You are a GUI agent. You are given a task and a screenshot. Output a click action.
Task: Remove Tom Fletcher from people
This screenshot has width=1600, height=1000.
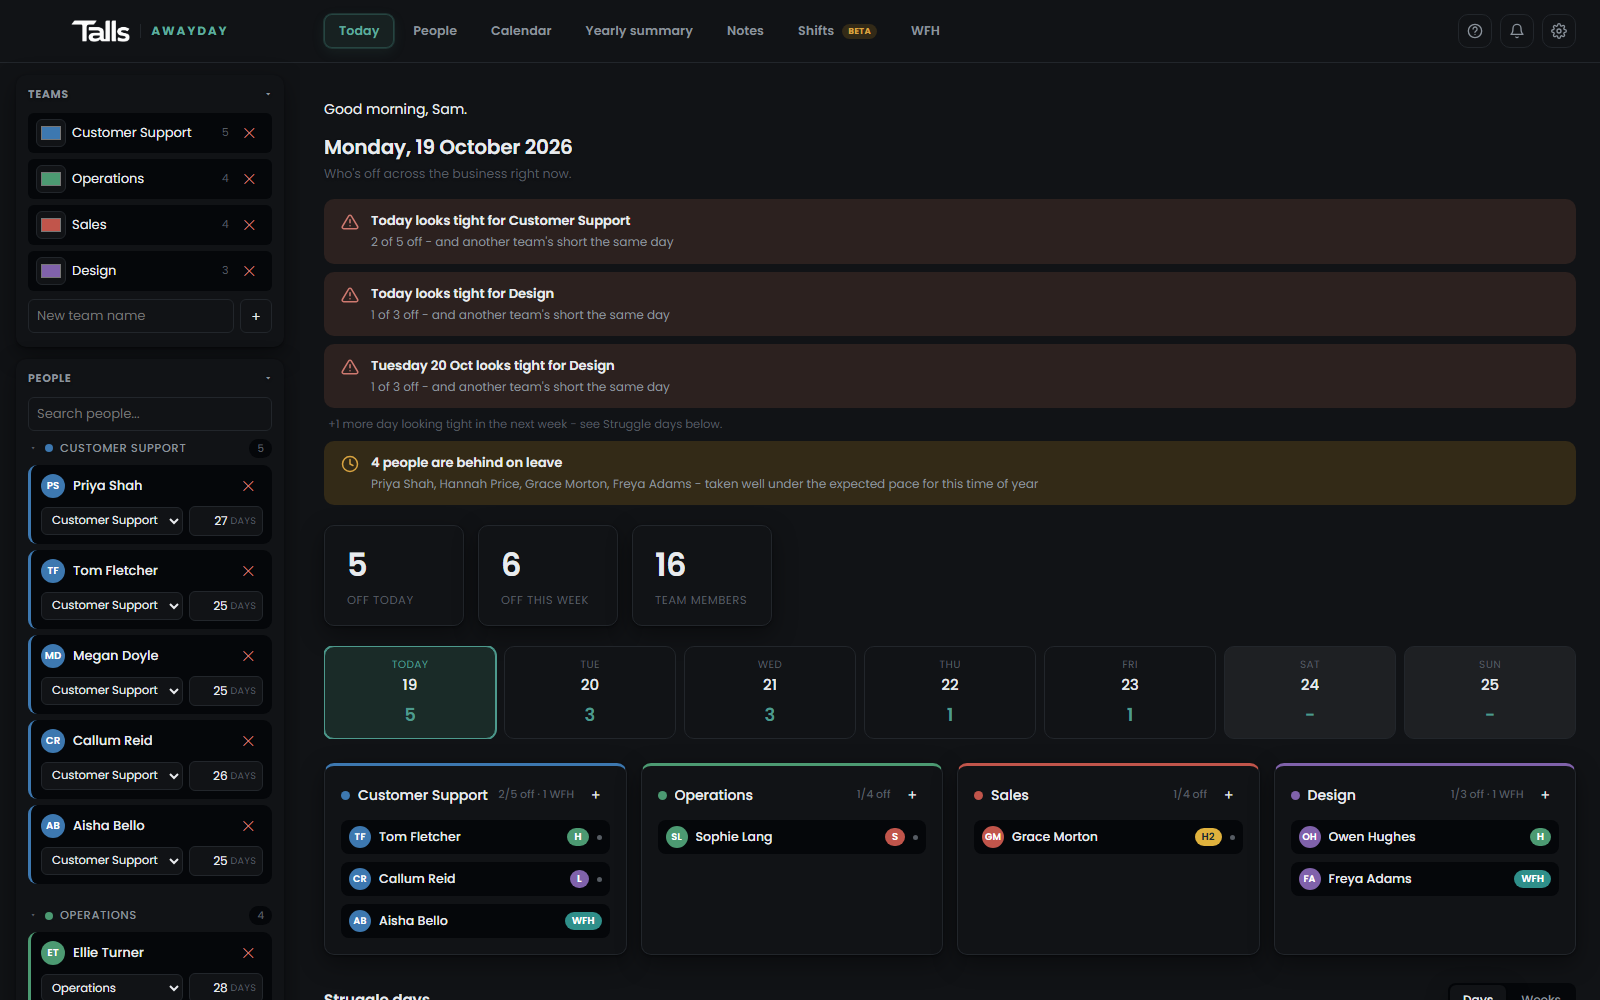point(249,571)
